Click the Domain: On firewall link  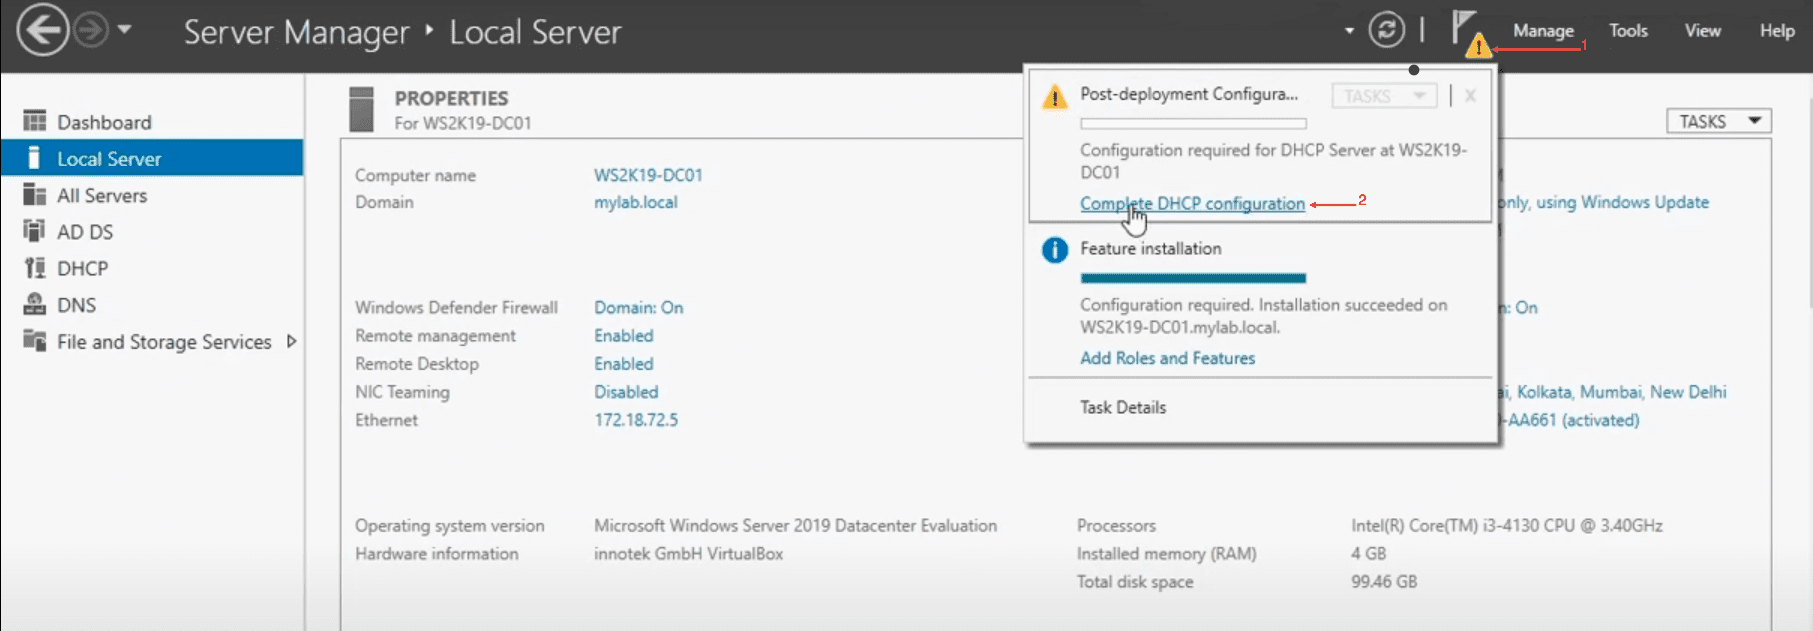point(639,307)
